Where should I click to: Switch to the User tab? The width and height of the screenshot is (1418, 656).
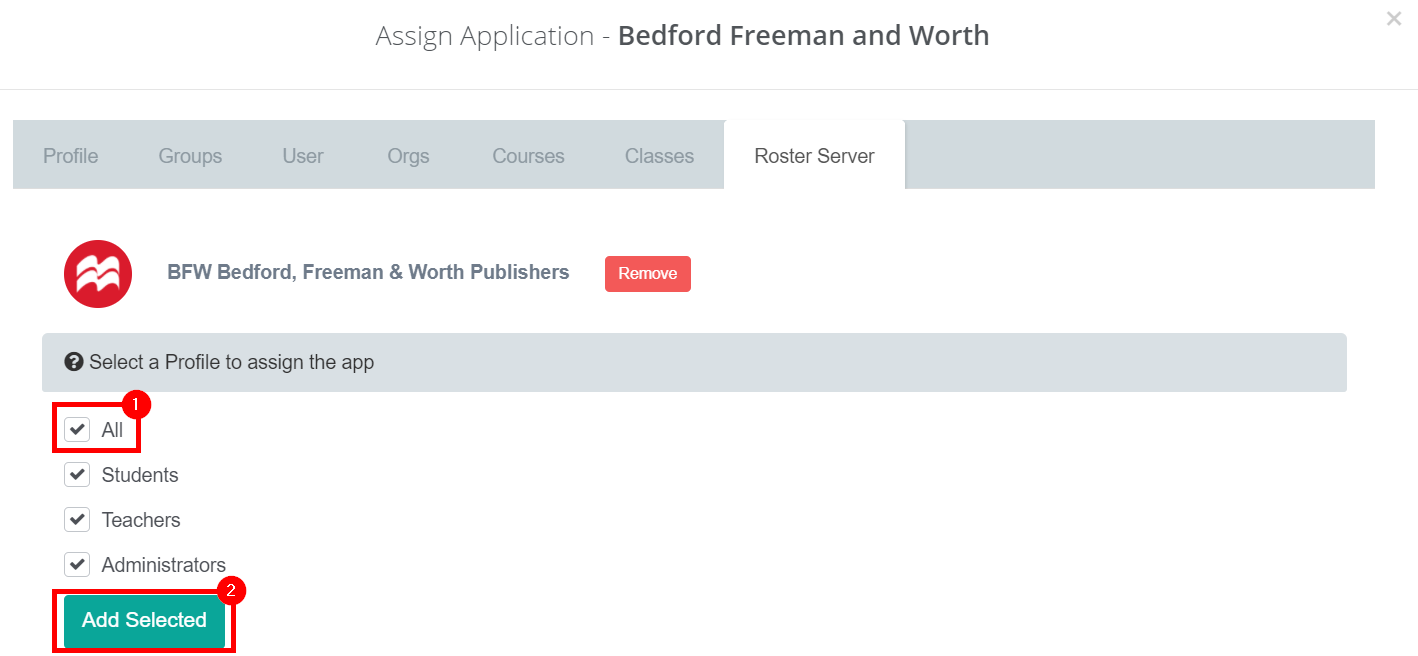(303, 155)
